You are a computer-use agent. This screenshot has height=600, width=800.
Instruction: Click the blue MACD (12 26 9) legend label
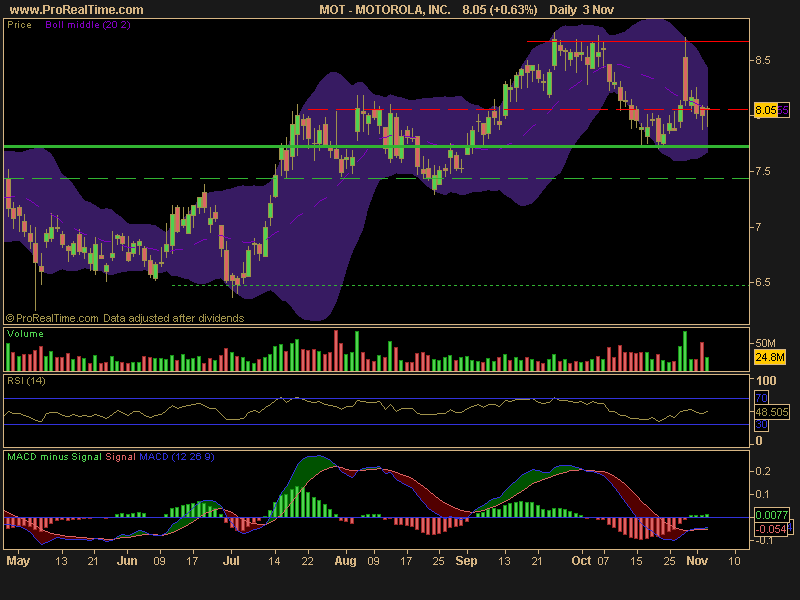(x=177, y=457)
